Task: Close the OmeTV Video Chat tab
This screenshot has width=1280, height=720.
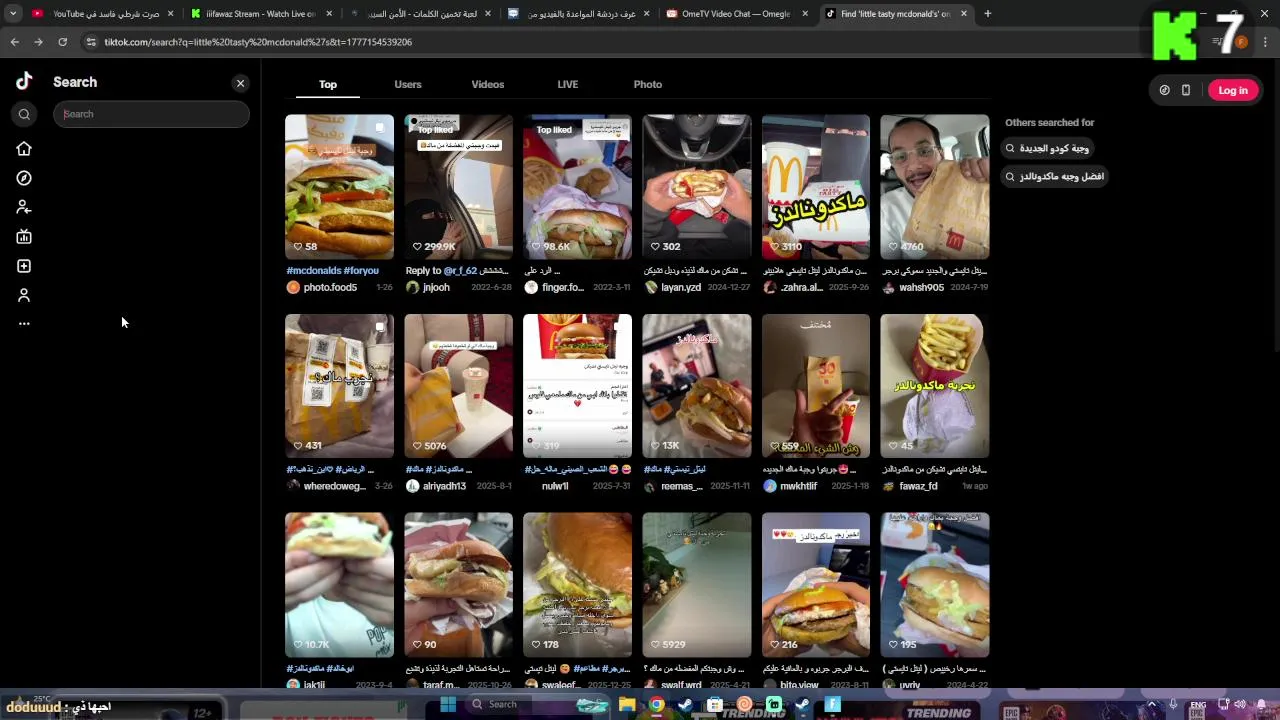Action: 805,14
